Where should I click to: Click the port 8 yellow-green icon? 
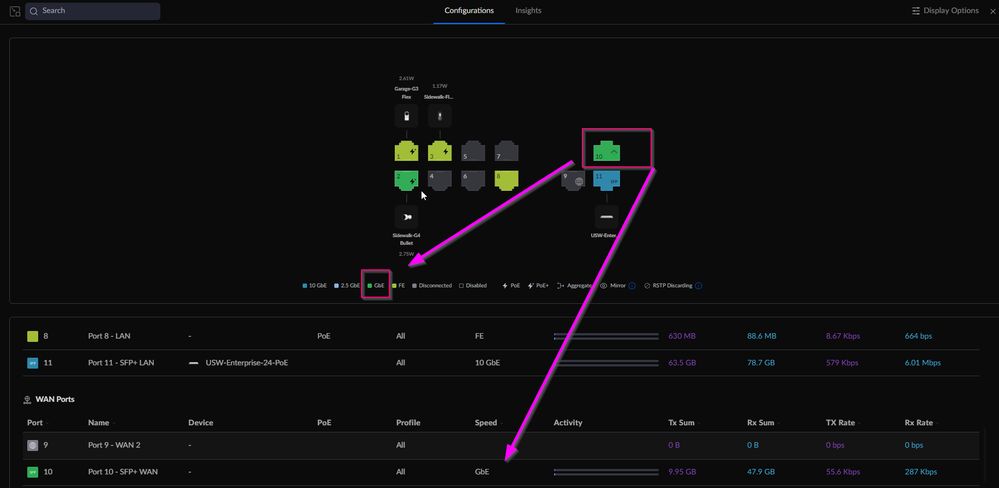(508, 181)
